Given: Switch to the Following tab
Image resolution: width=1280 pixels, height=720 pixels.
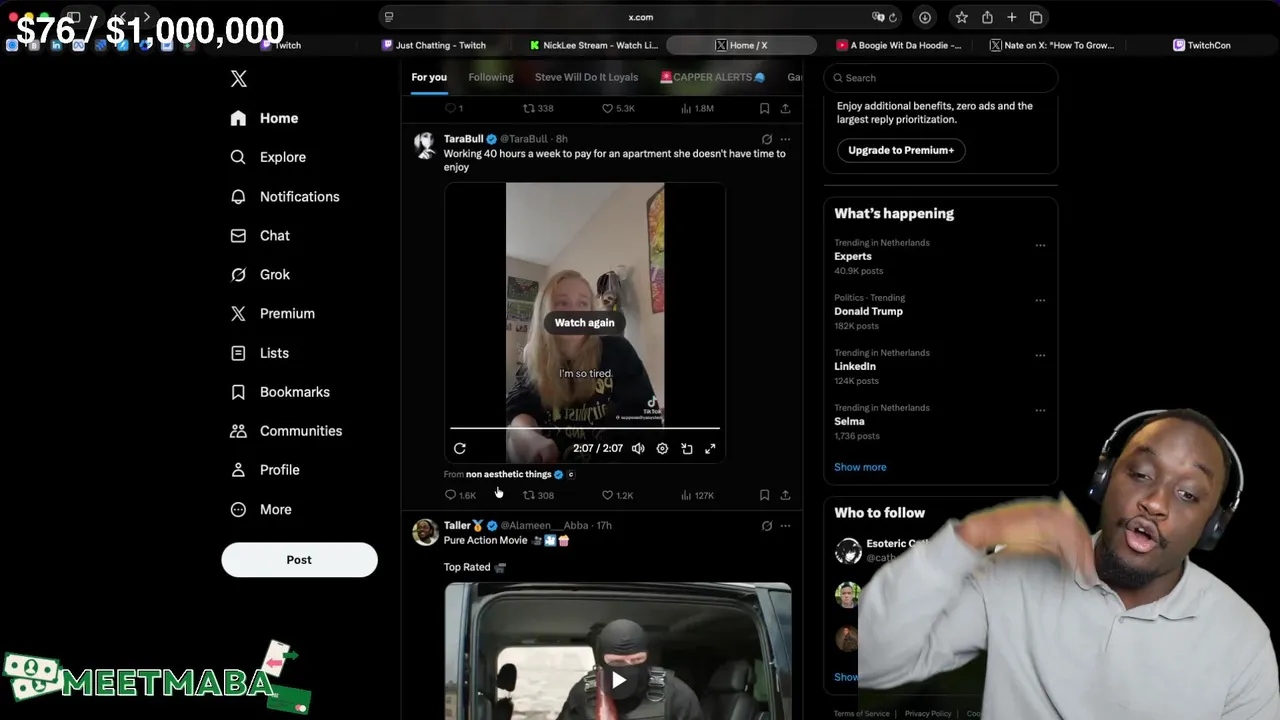Looking at the screenshot, I should click(491, 77).
